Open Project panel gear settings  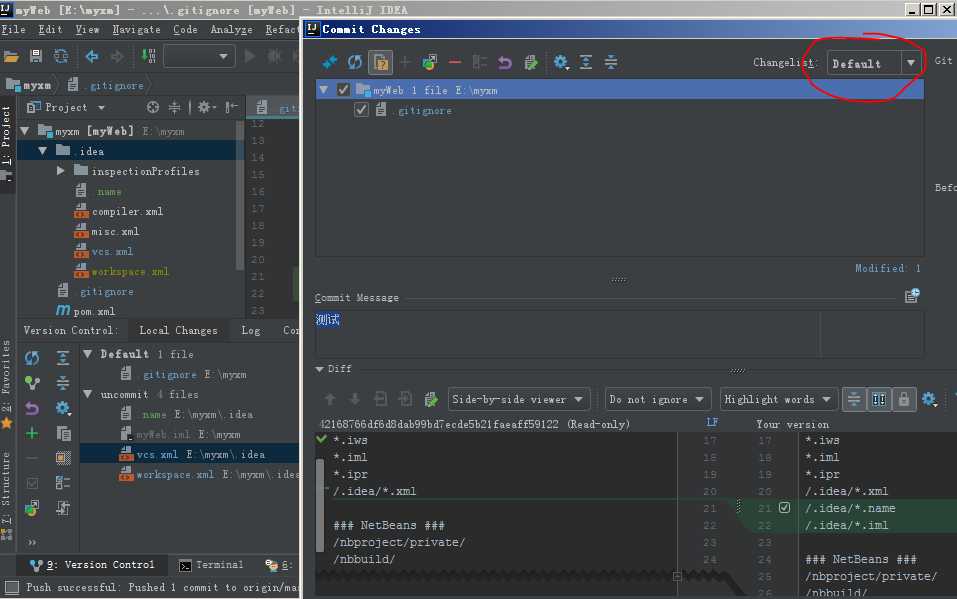[x=204, y=107]
